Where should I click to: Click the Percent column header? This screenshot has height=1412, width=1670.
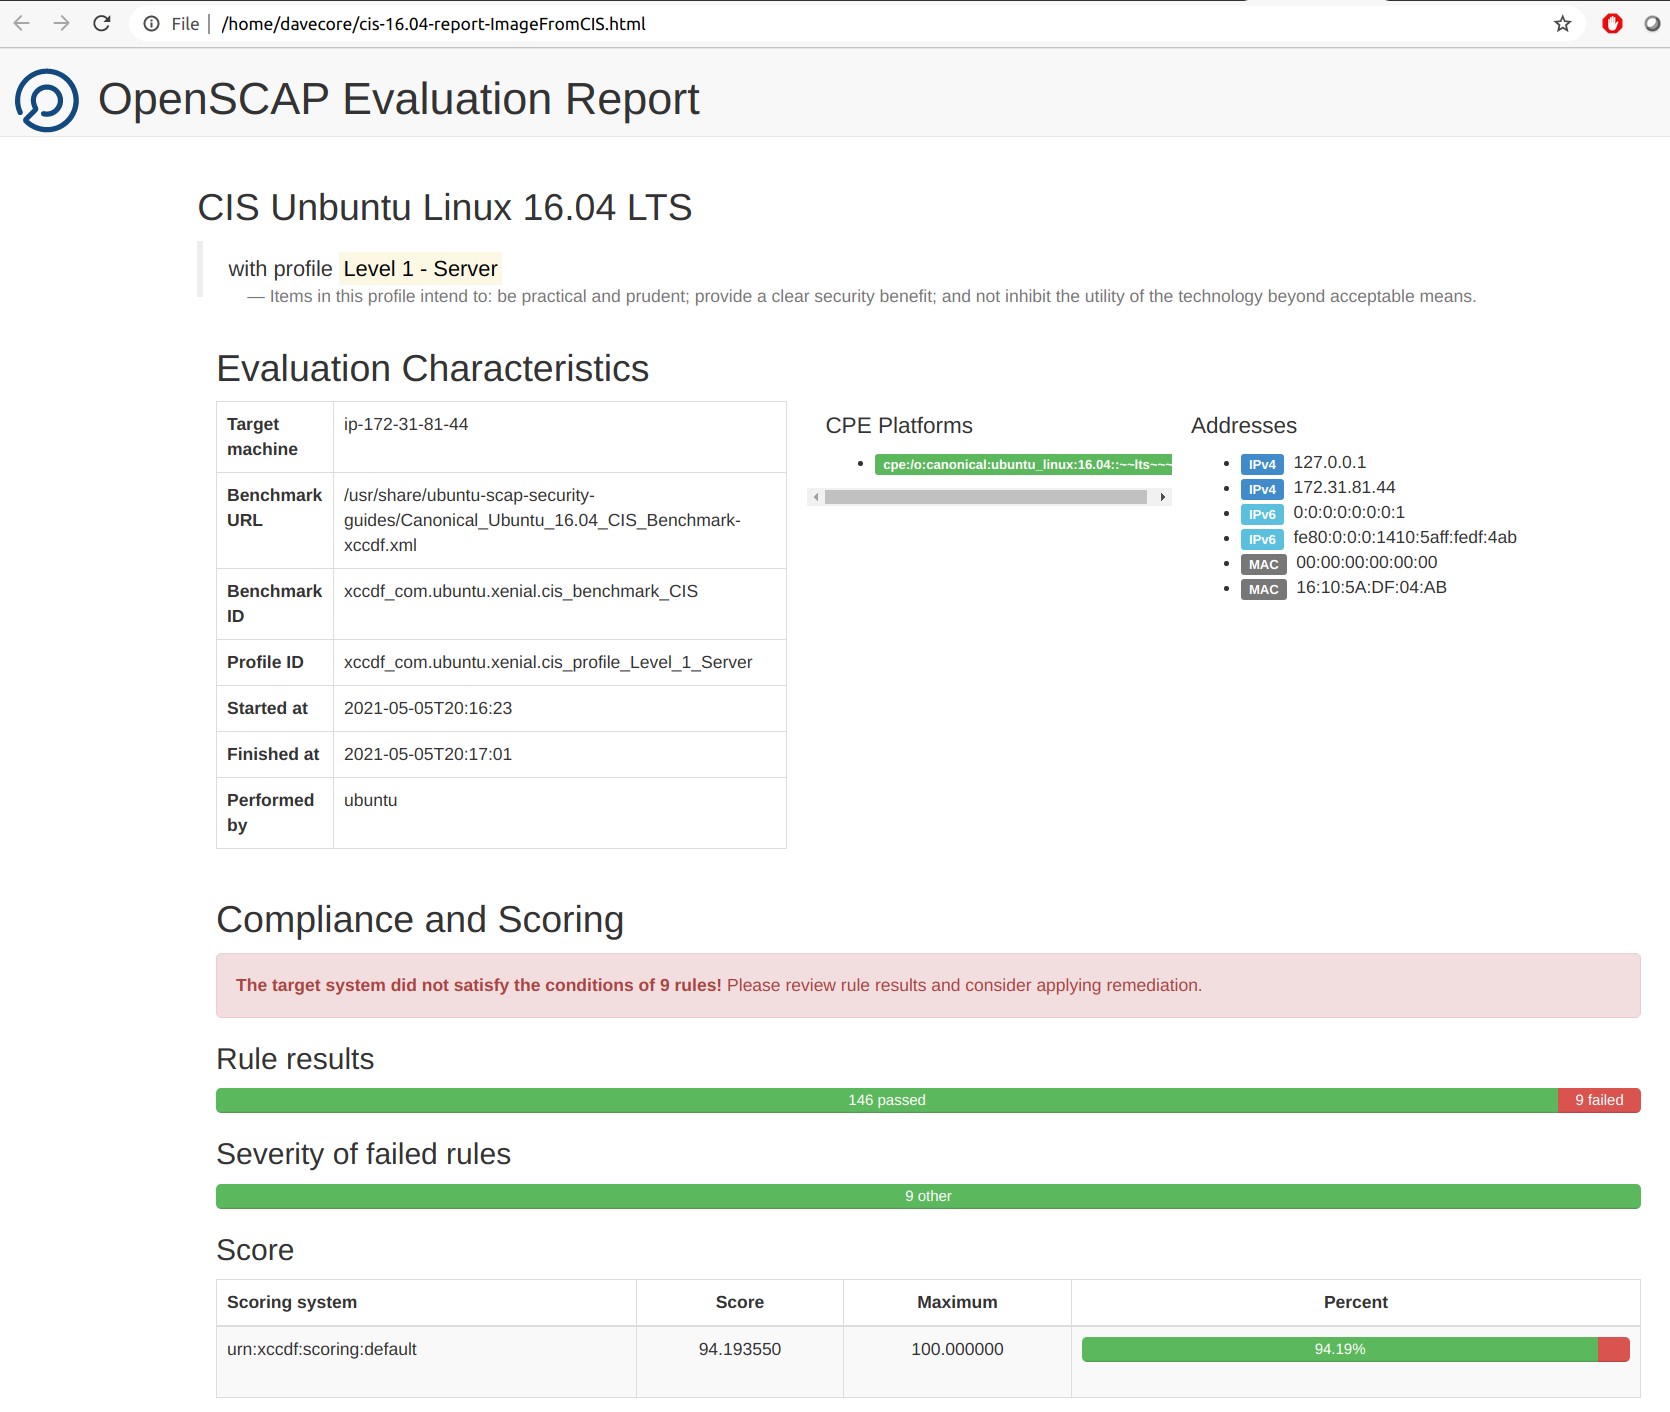1356,1302
